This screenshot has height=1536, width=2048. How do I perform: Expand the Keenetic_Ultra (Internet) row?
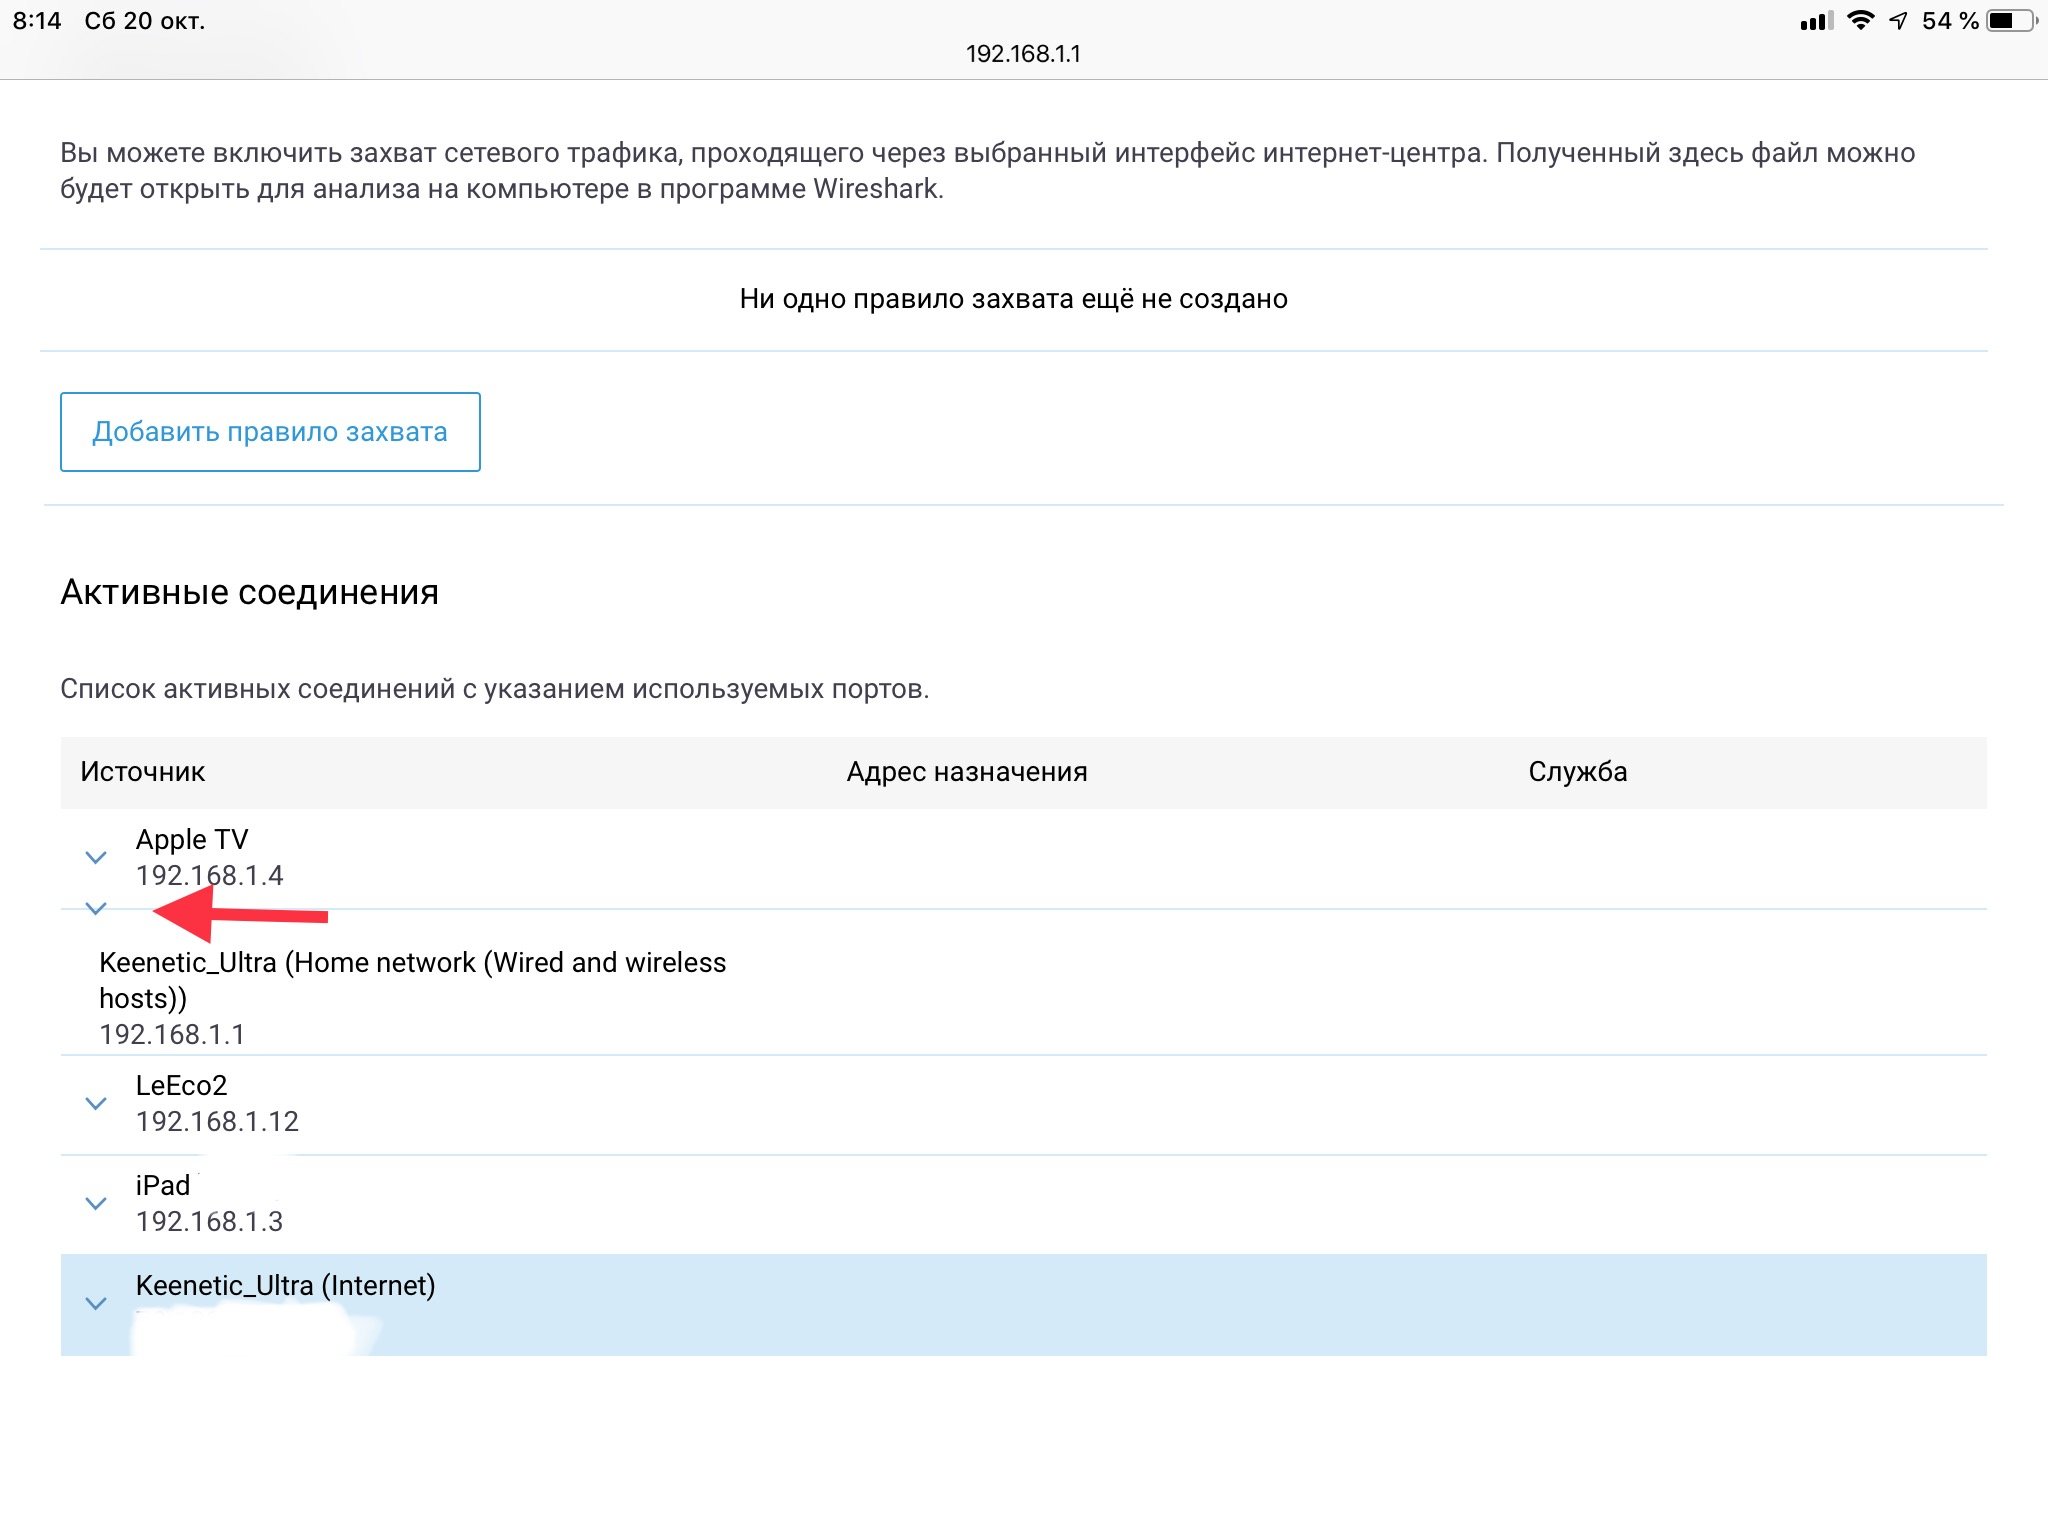[x=96, y=1303]
